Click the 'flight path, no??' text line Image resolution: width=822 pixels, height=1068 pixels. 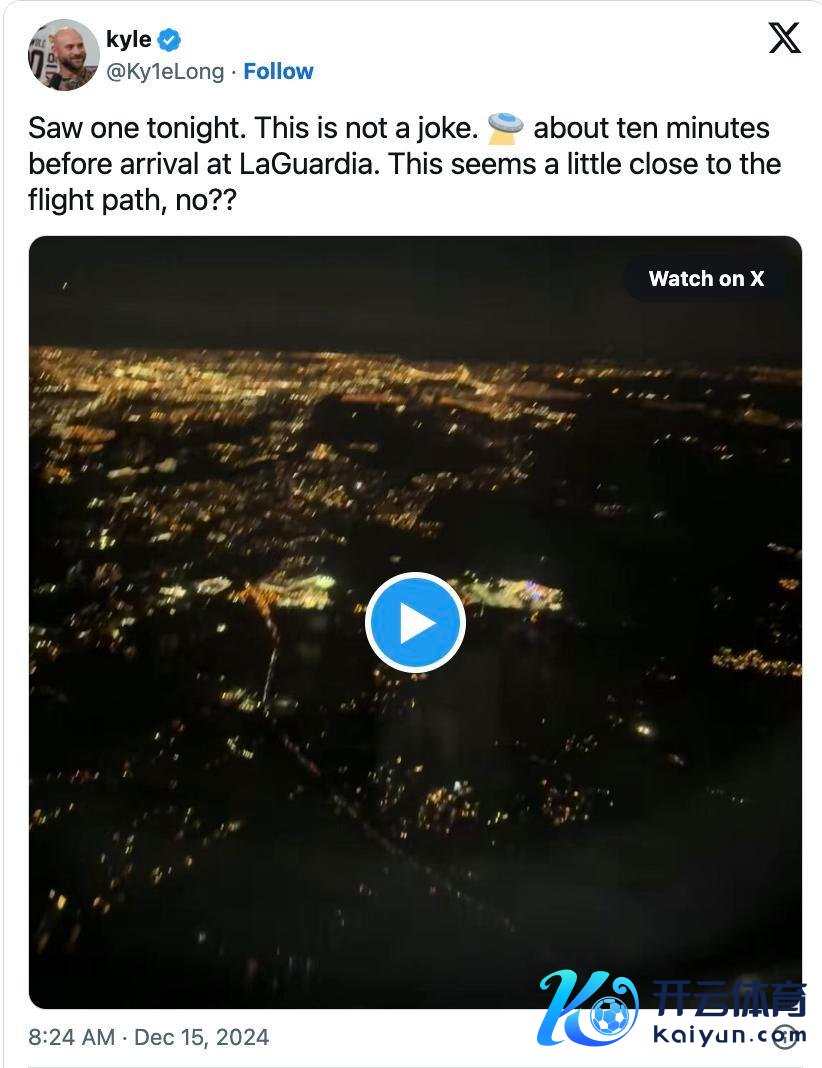(x=132, y=201)
